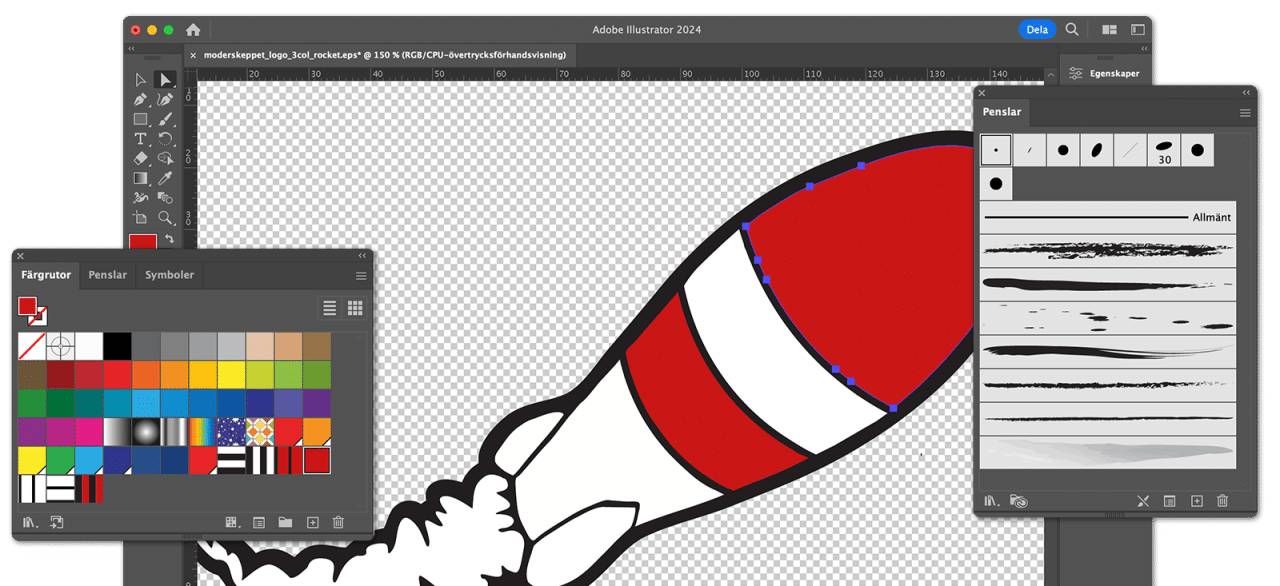Select the Type tool
This screenshot has width=1280, height=586.
coord(139,138)
